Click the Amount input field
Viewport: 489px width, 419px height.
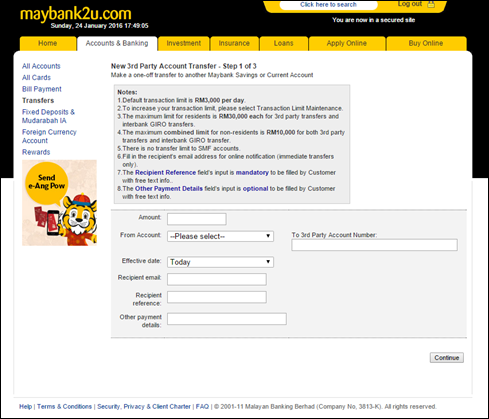tap(197, 219)
